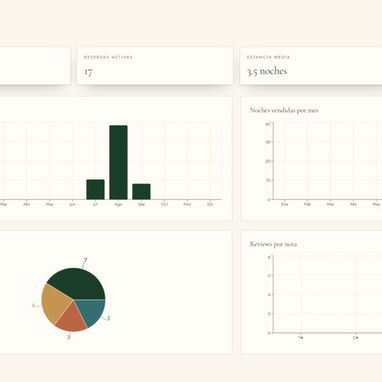Click the 'Noches vendidas por mes' title
The width and height of the screenshot is (382, 382).
(284, 110)
